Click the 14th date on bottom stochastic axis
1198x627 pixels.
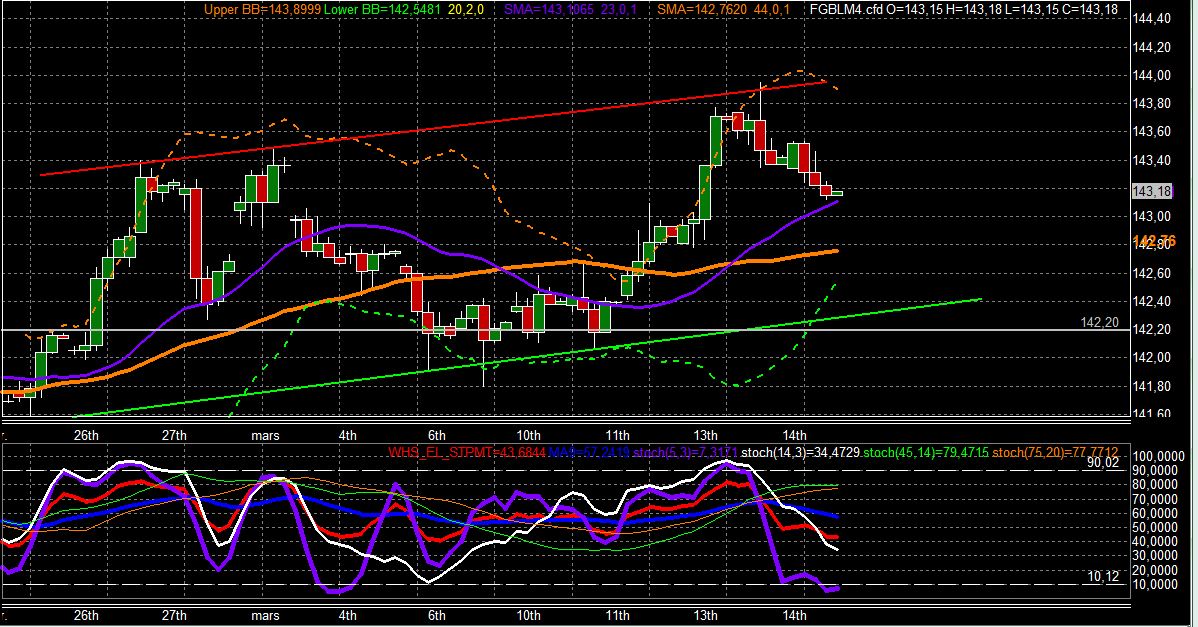[x=795, y=616]
